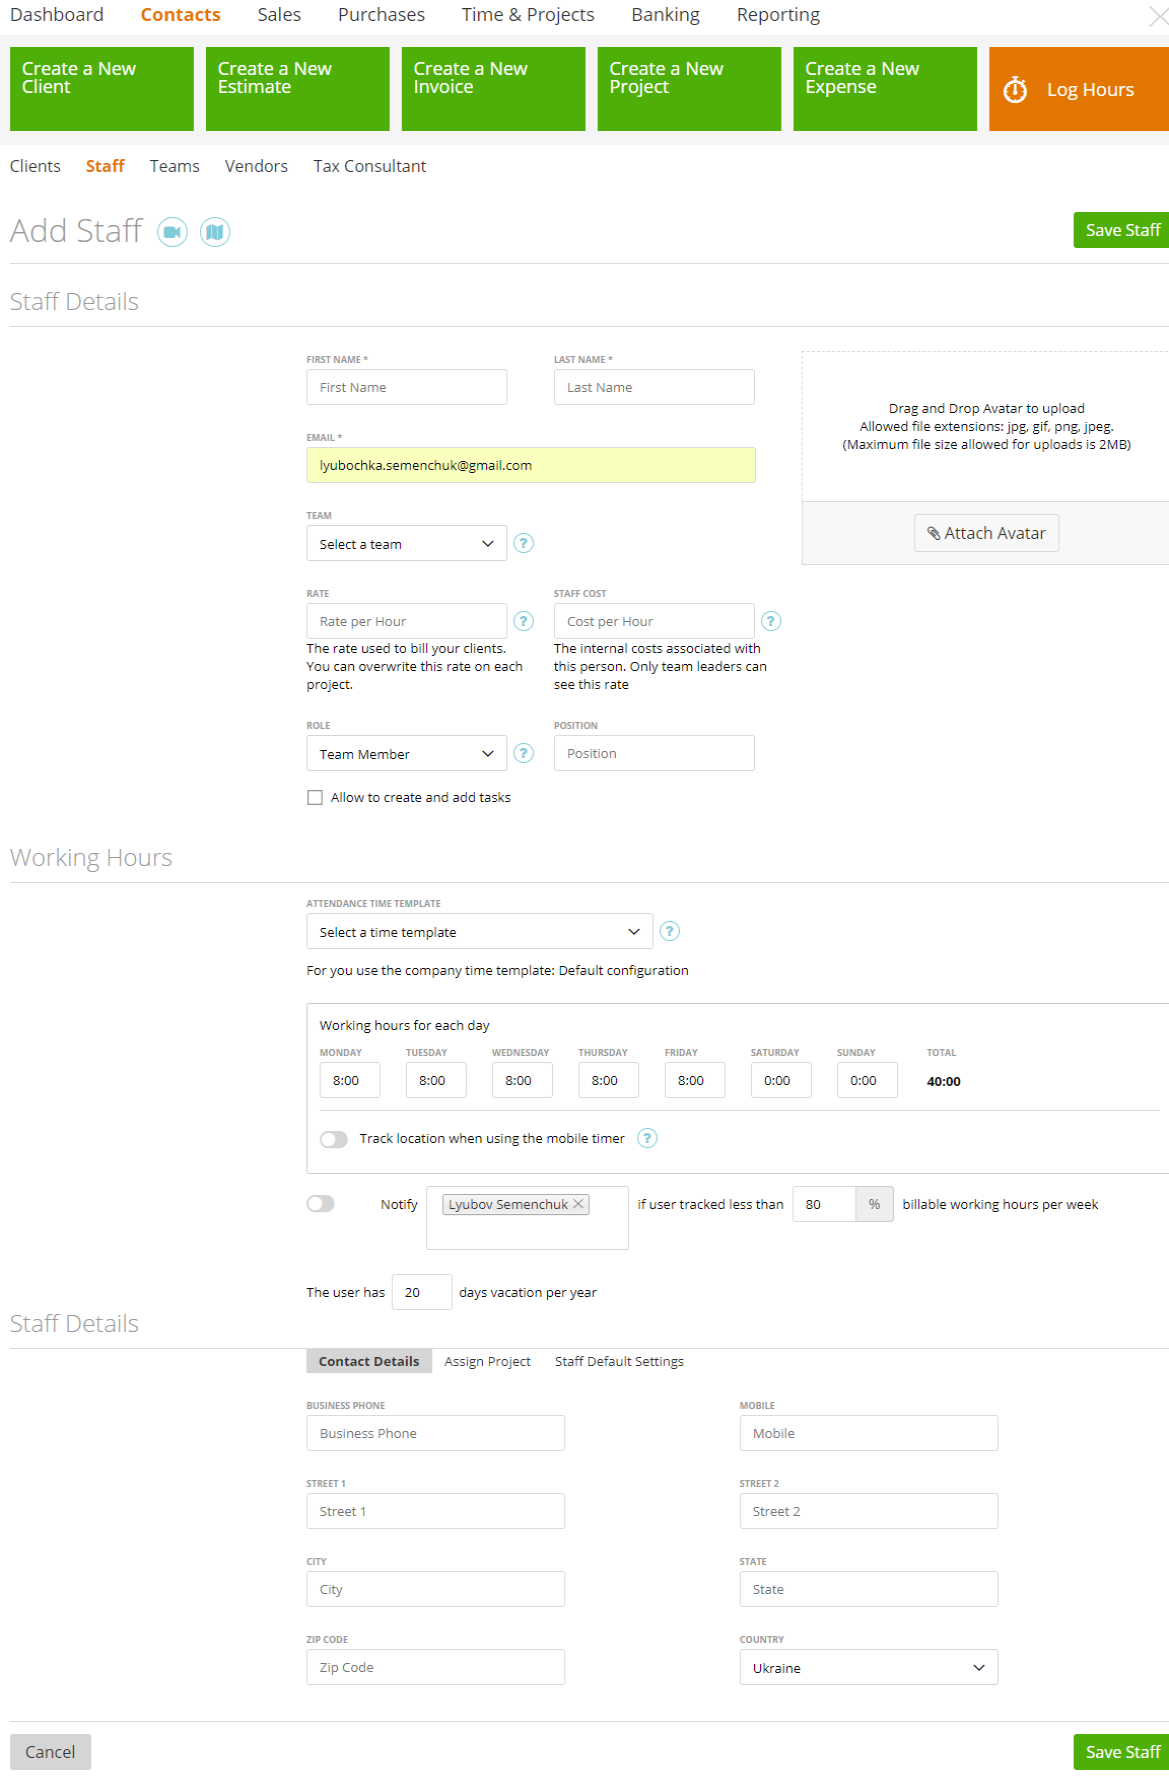Enable the Notify switch
Image resolution: width=1169 pixels, height=1787 pixels.
coord(321,1204)
